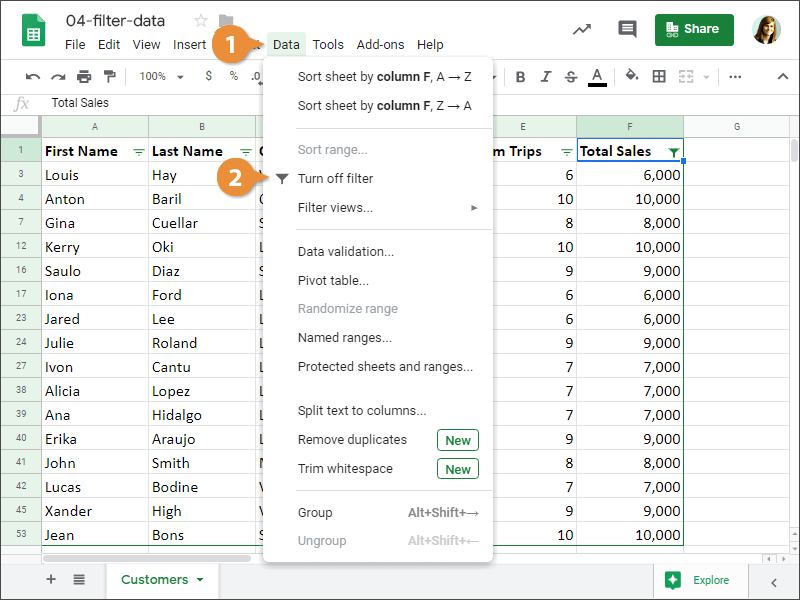The width and height of the screenshot is (800, 600).
Task: Click the comment history icon
Action: coord(627,29)
